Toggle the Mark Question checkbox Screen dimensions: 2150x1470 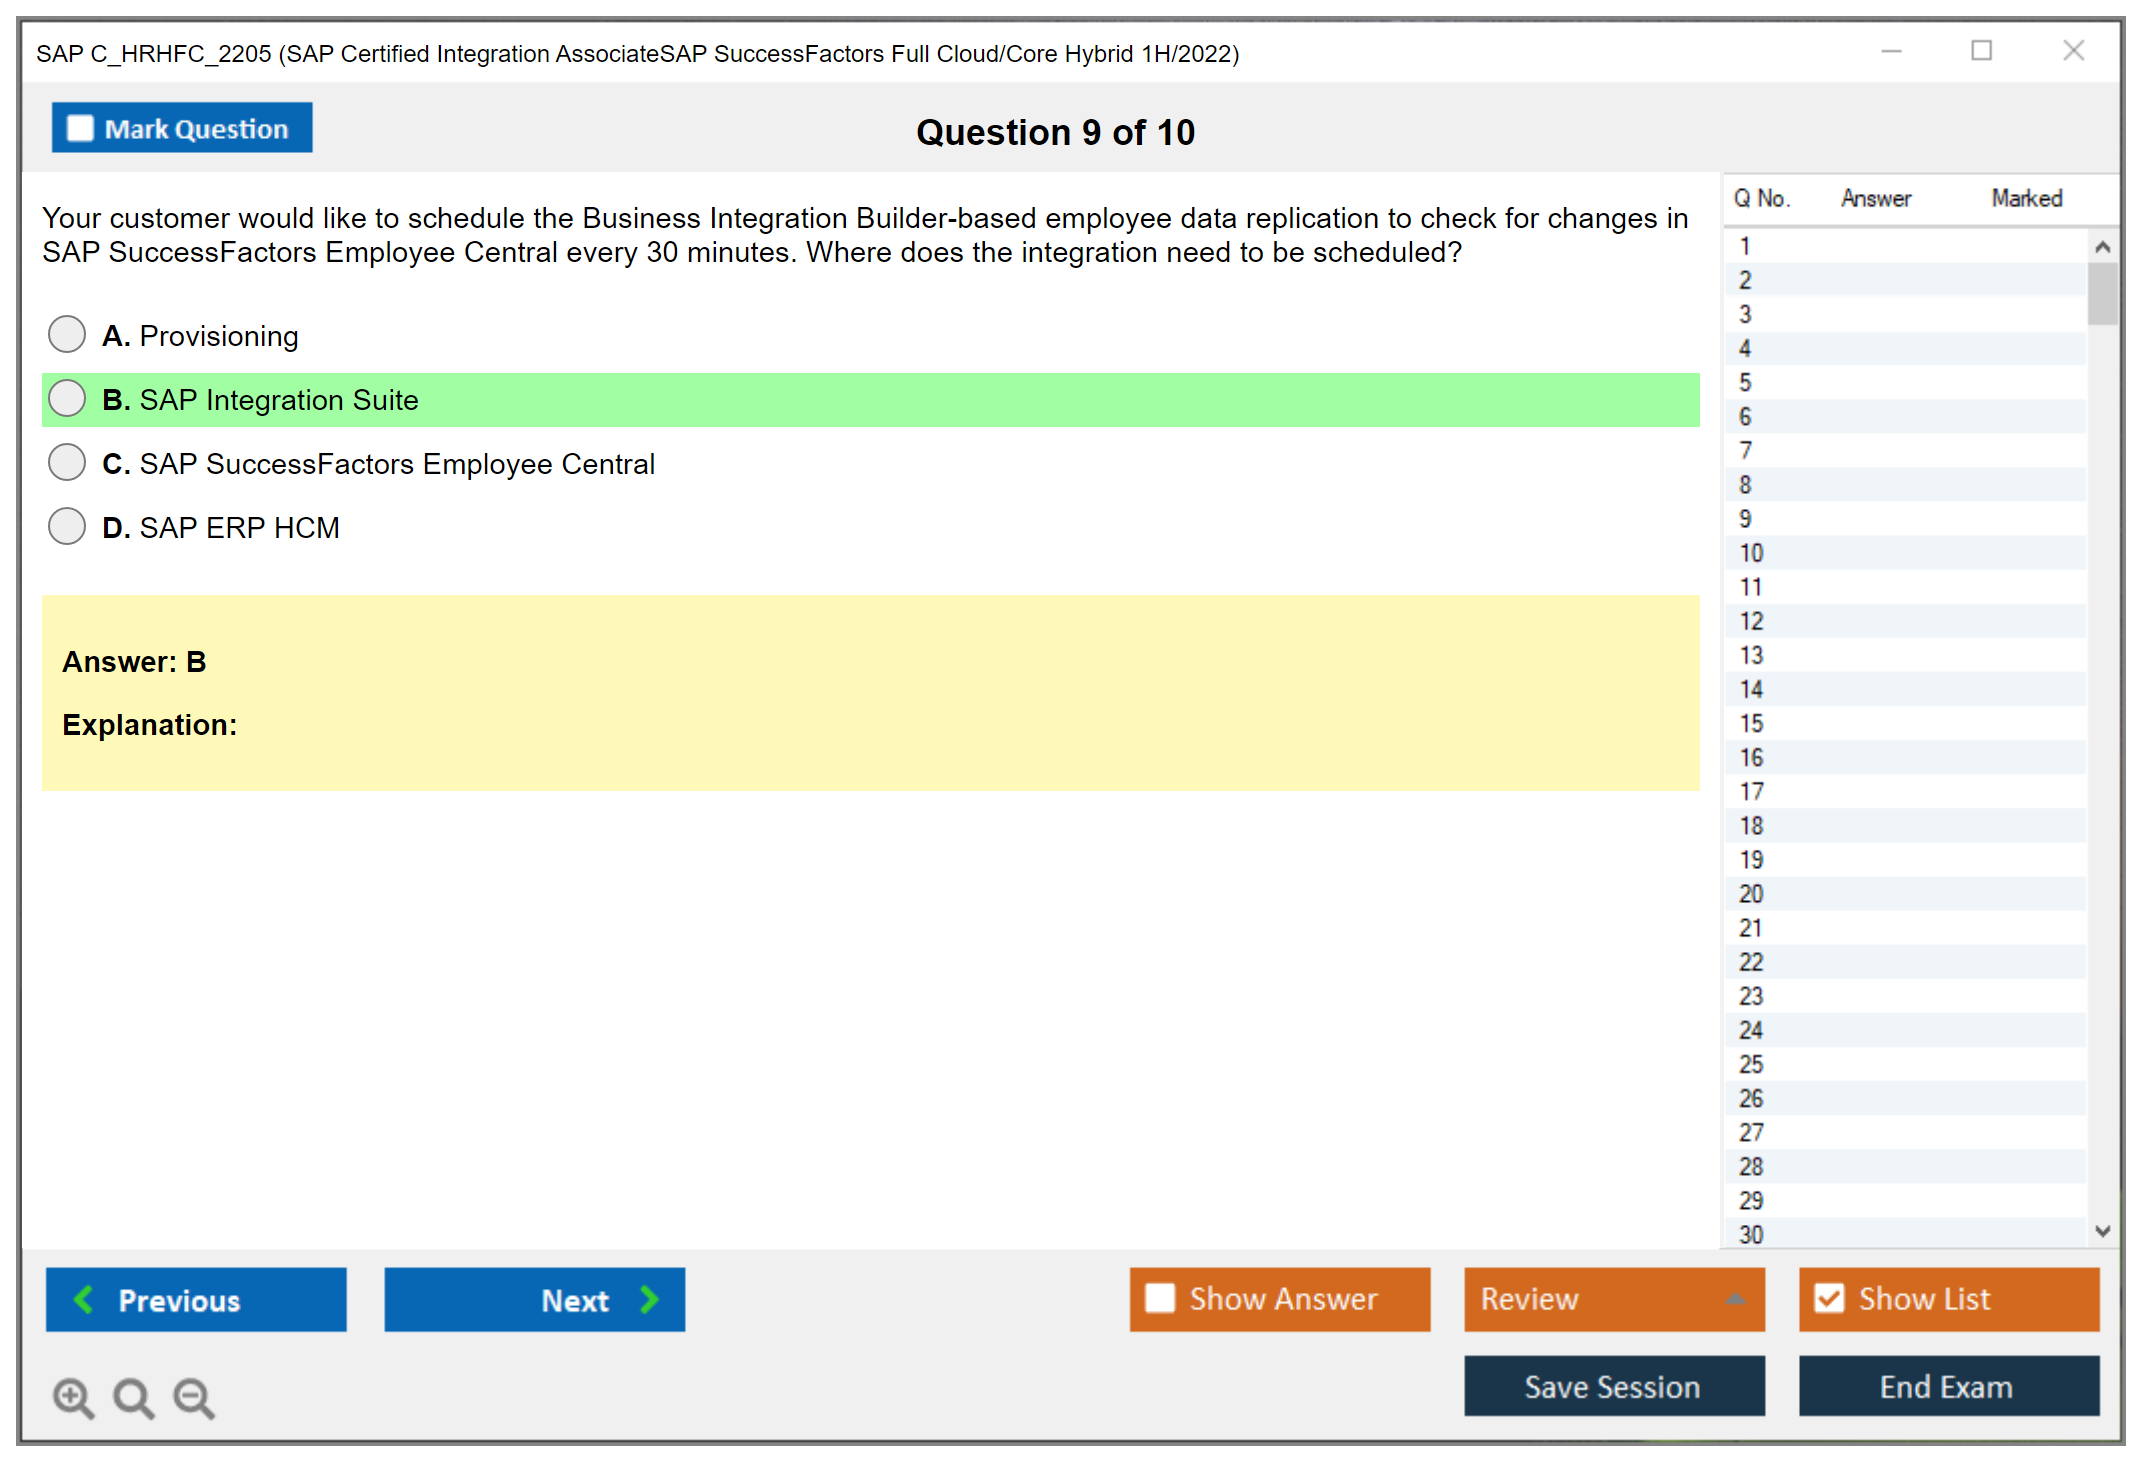tap(80, 129)
